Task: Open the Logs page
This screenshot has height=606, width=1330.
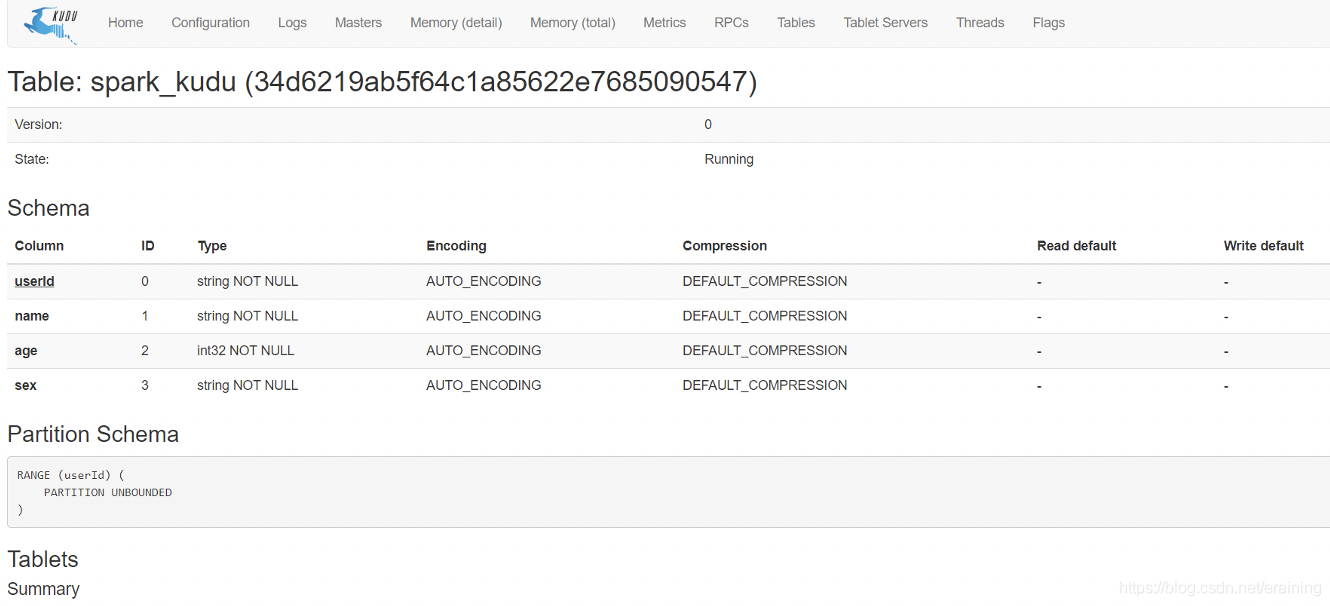Action: tap(292, 22)
